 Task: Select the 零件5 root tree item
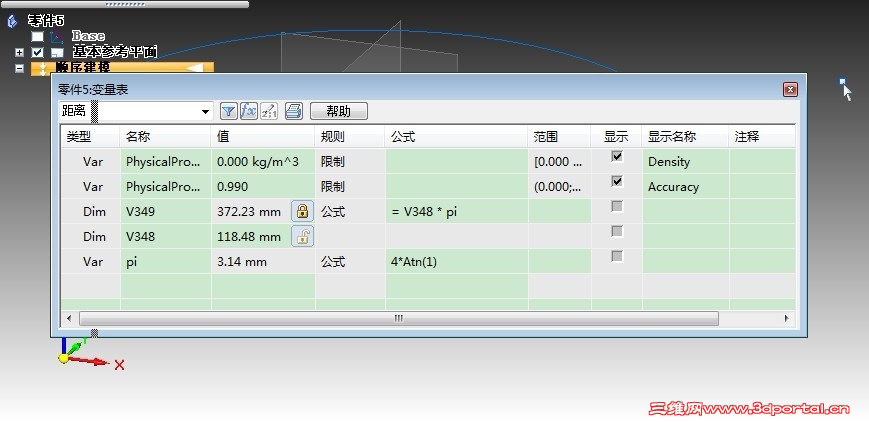click(x=46, y=21)
